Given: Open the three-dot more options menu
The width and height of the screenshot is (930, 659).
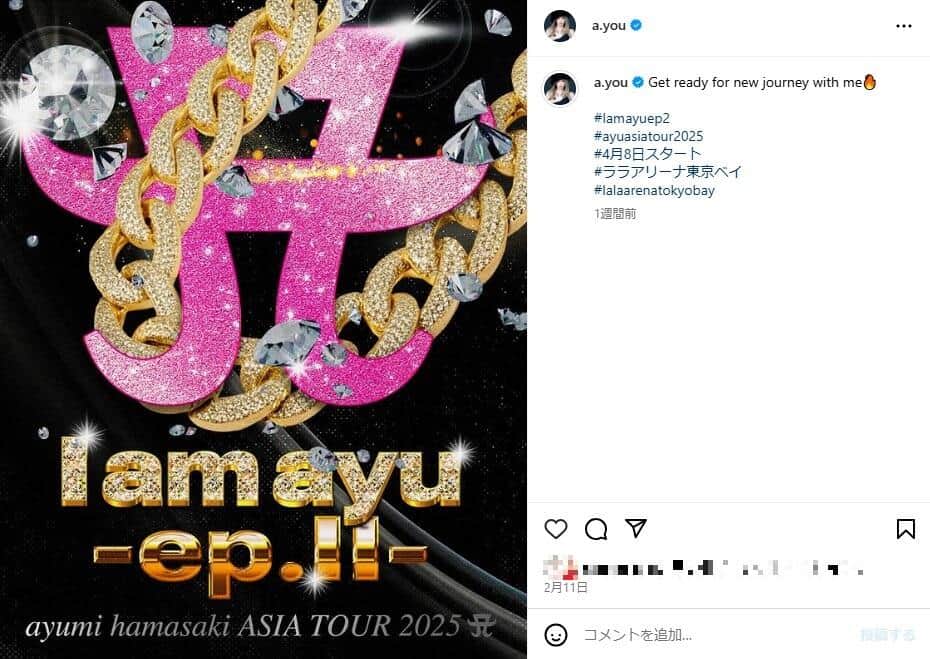Looking at the screenshot, I should (x=904, y=26).
